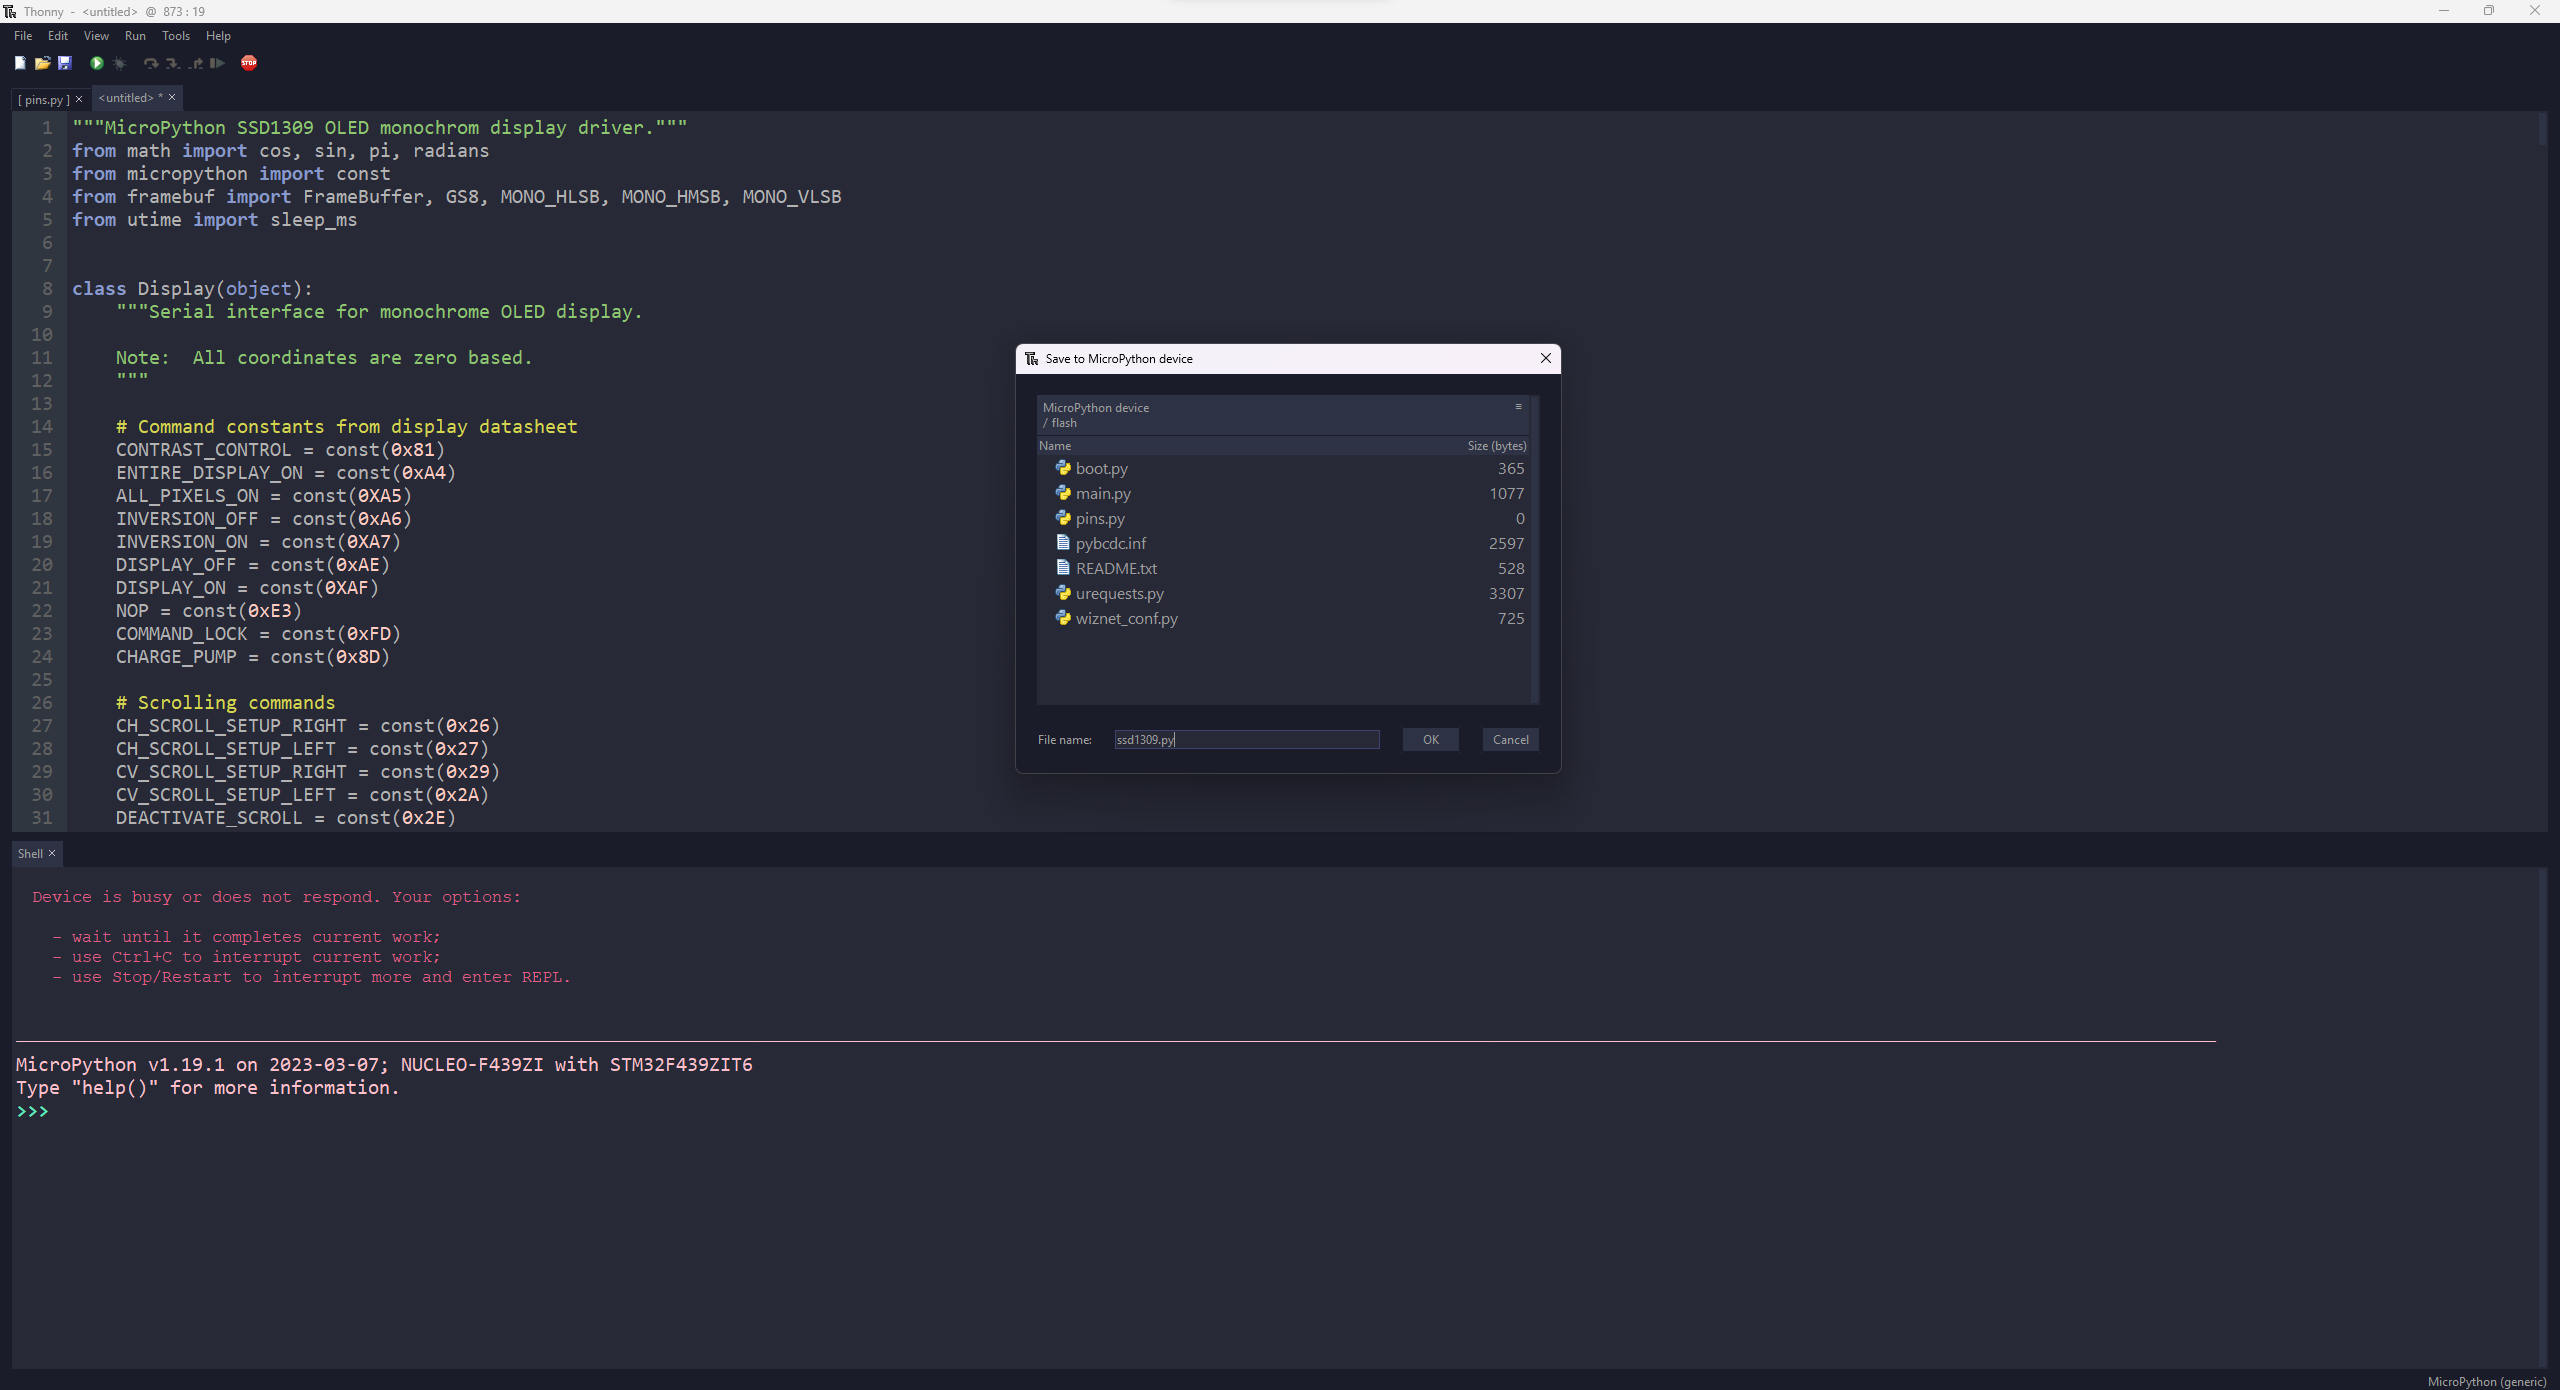Click the main.py Python file icon

pos(1063,492)
